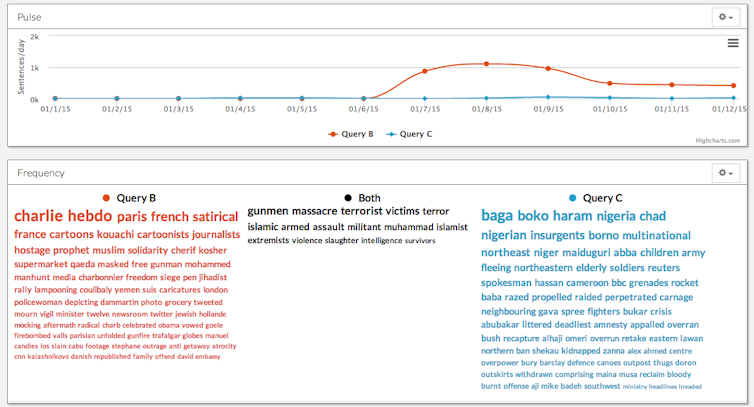754x407 pixels.
Task: Click the word 'survivors' in Both cloud
Action: click(420, 241)
